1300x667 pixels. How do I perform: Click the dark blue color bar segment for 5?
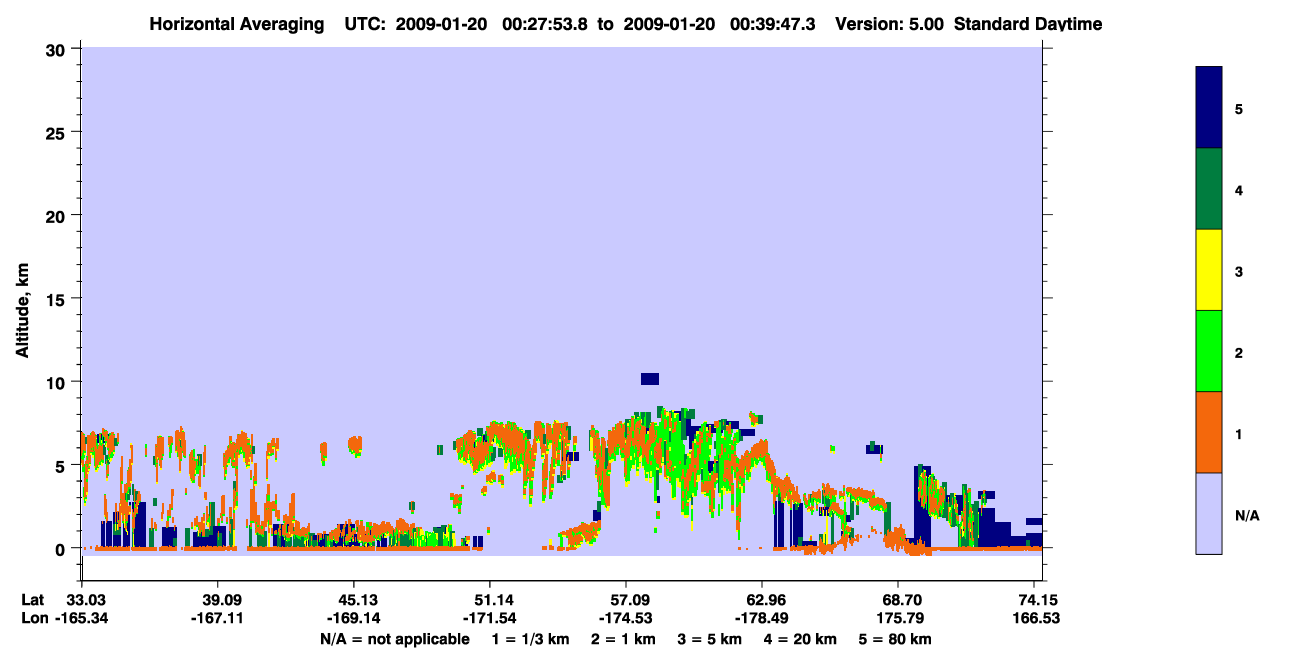pyautogui.click(x=1209, y=108)
